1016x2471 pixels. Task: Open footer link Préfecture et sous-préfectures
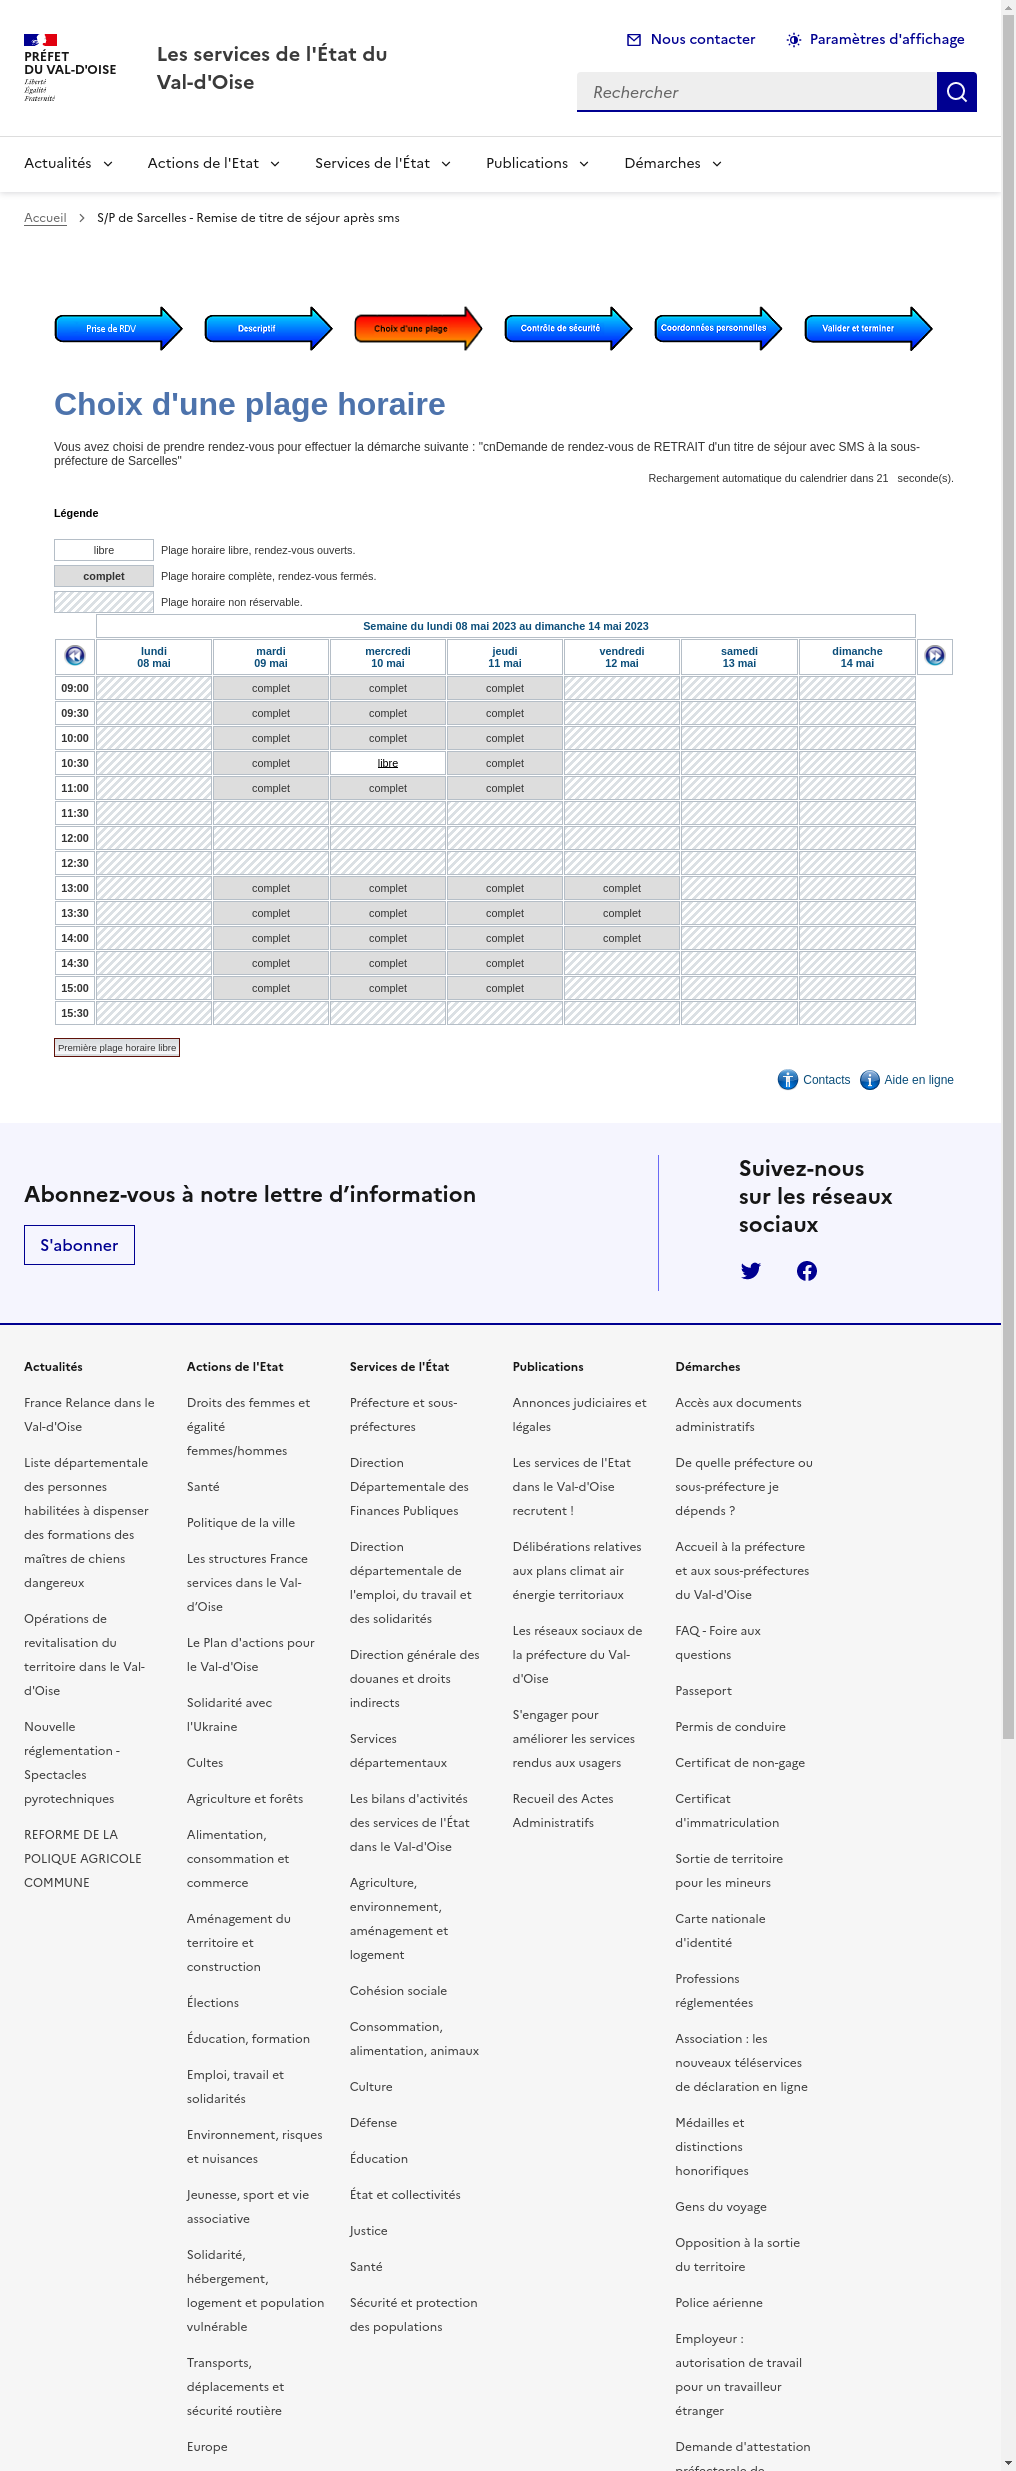coord(404,1415)
